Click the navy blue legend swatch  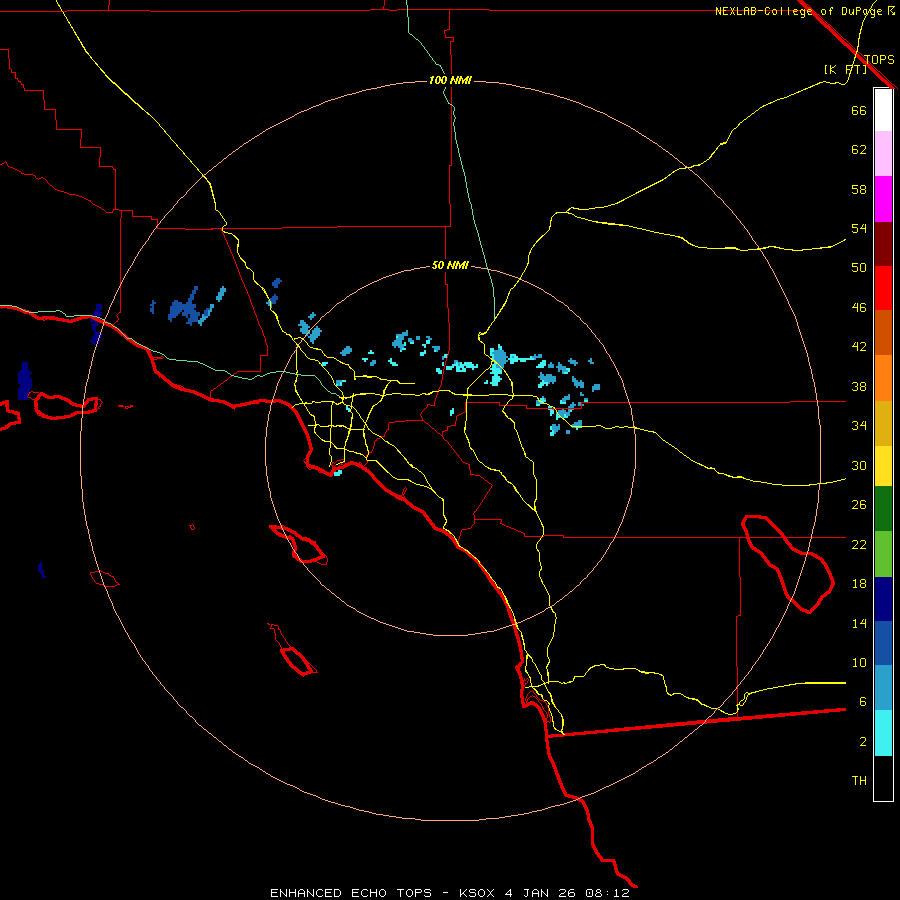[883, 599]
